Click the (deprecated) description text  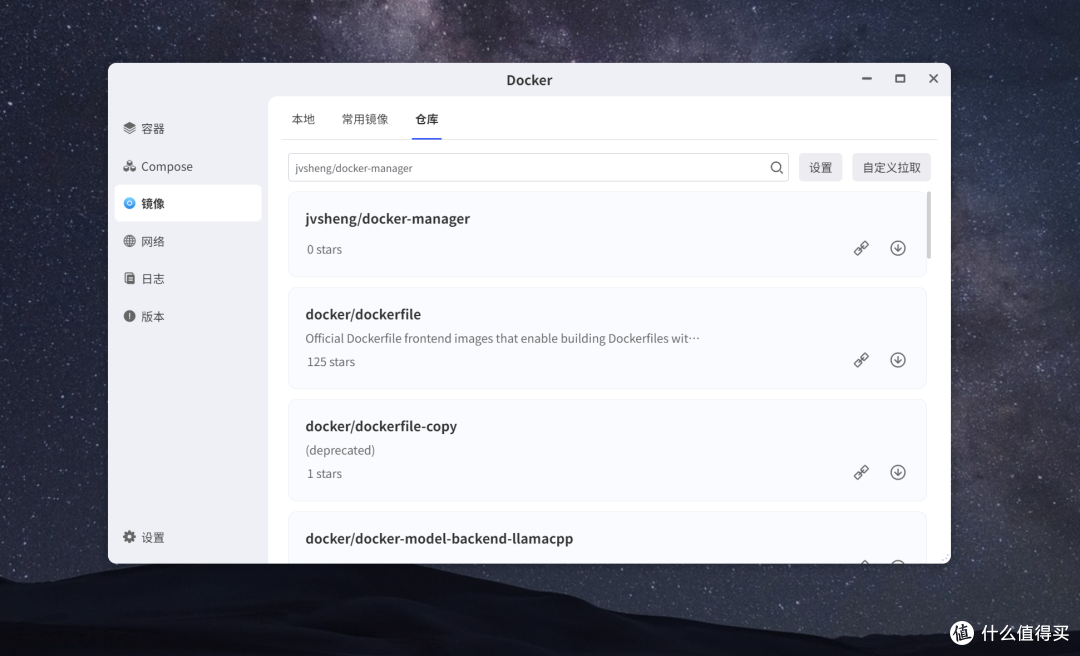pyautogui.click(x=340, y=450)
